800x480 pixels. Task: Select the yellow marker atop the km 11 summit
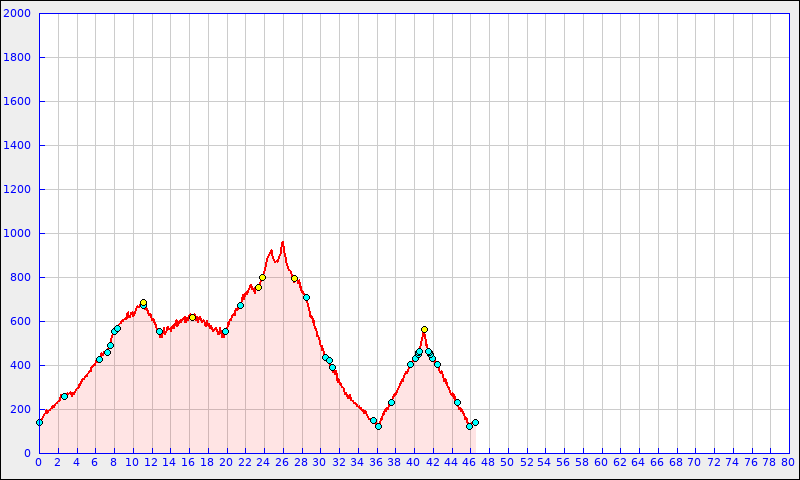tap(143, 302)
